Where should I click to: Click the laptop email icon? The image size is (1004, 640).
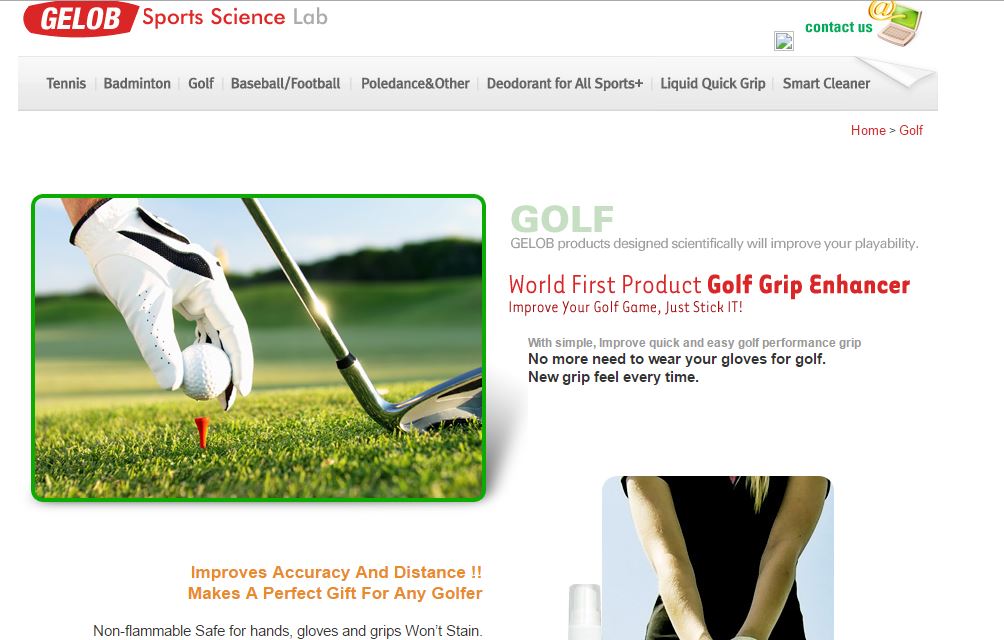tap(898, 24)
